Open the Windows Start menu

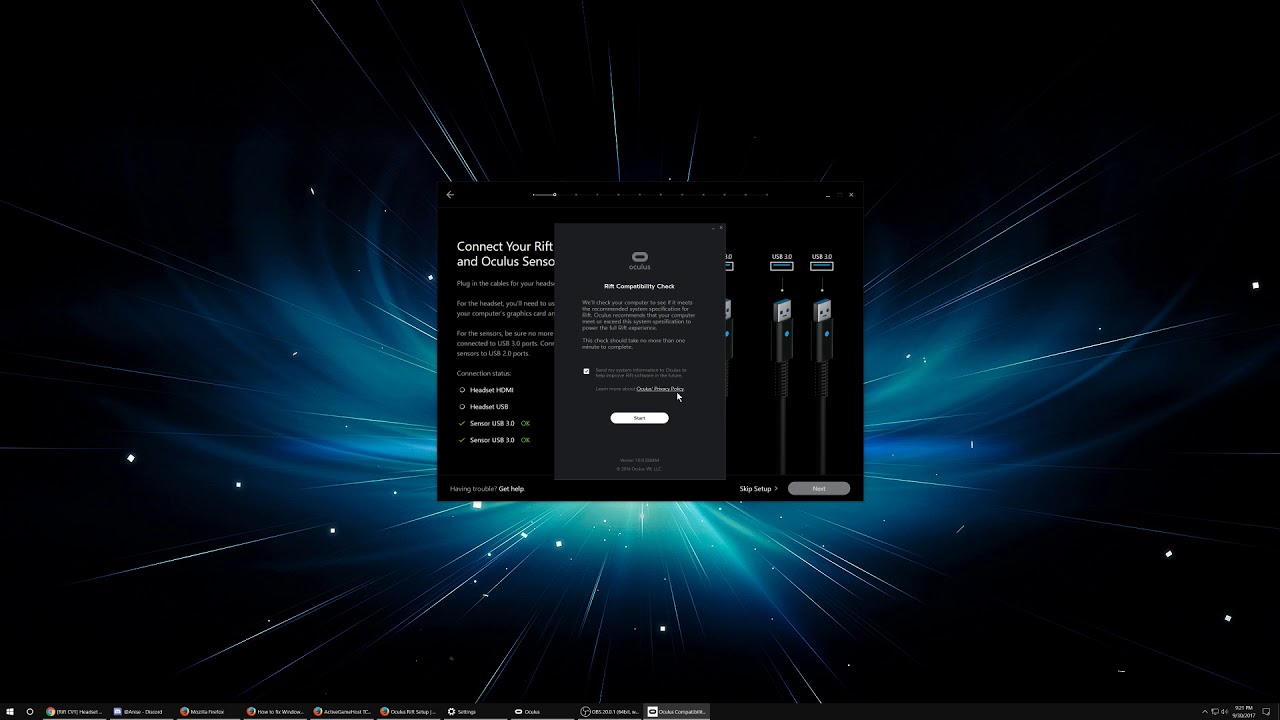click(x=10, y=712)
